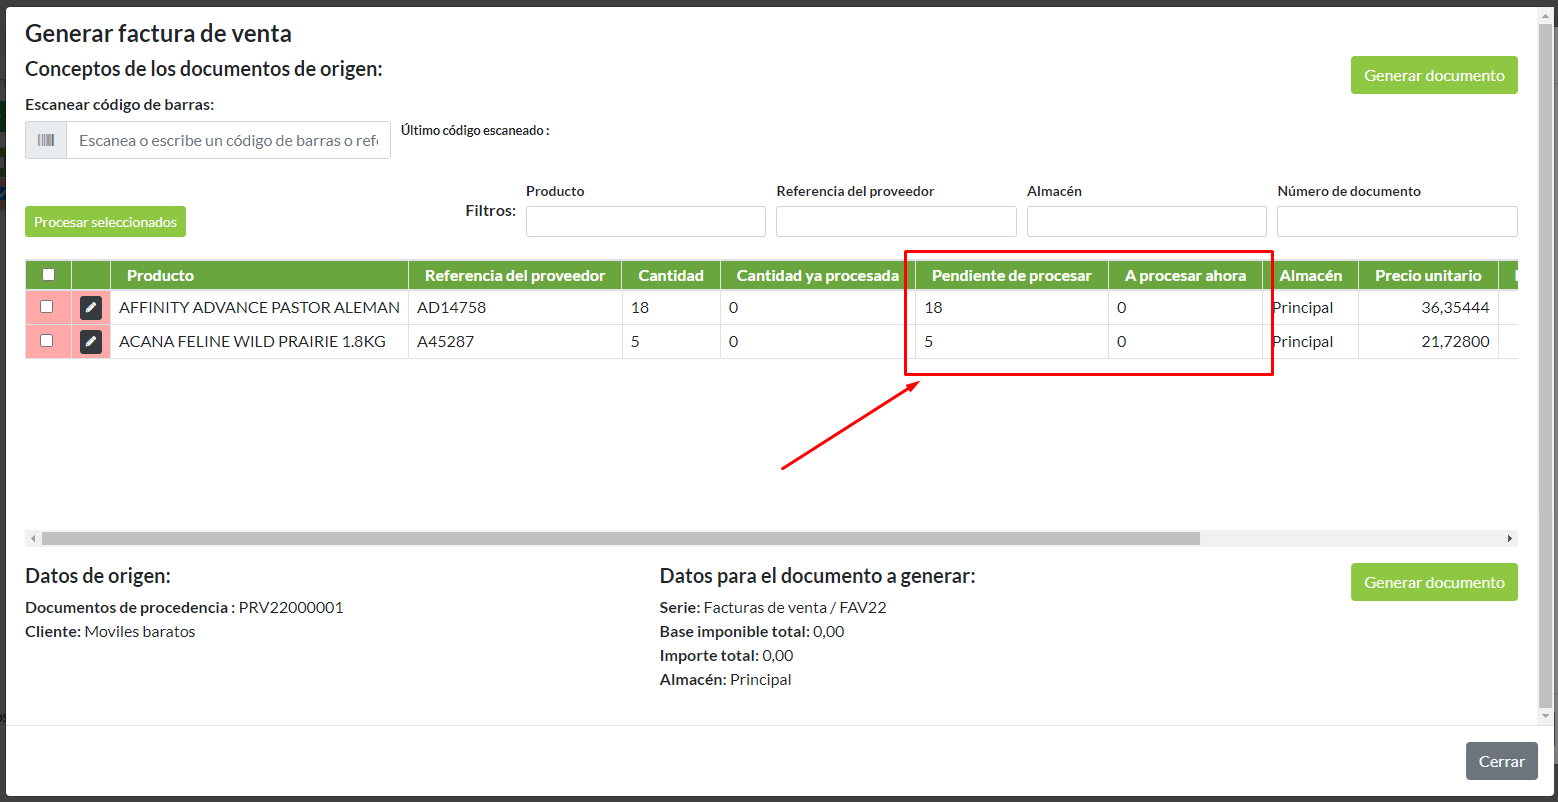Image resolution: width=1558 pixels, height=802 pixels.
Task: Click the Procesar seleccionados button
Action: pos(105,222)
